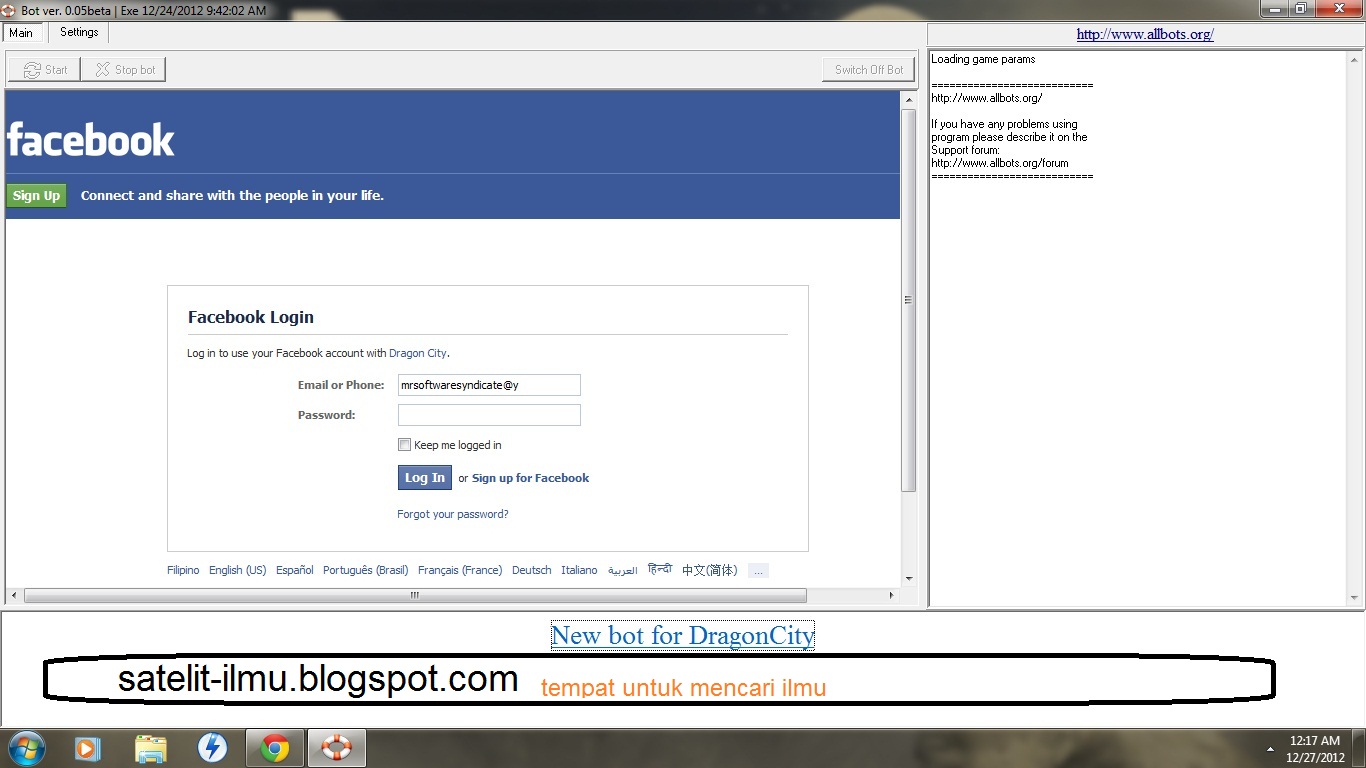Click the taskbar clock
The width and height of the screenshot is (1366, 768).
[1315, 749]
